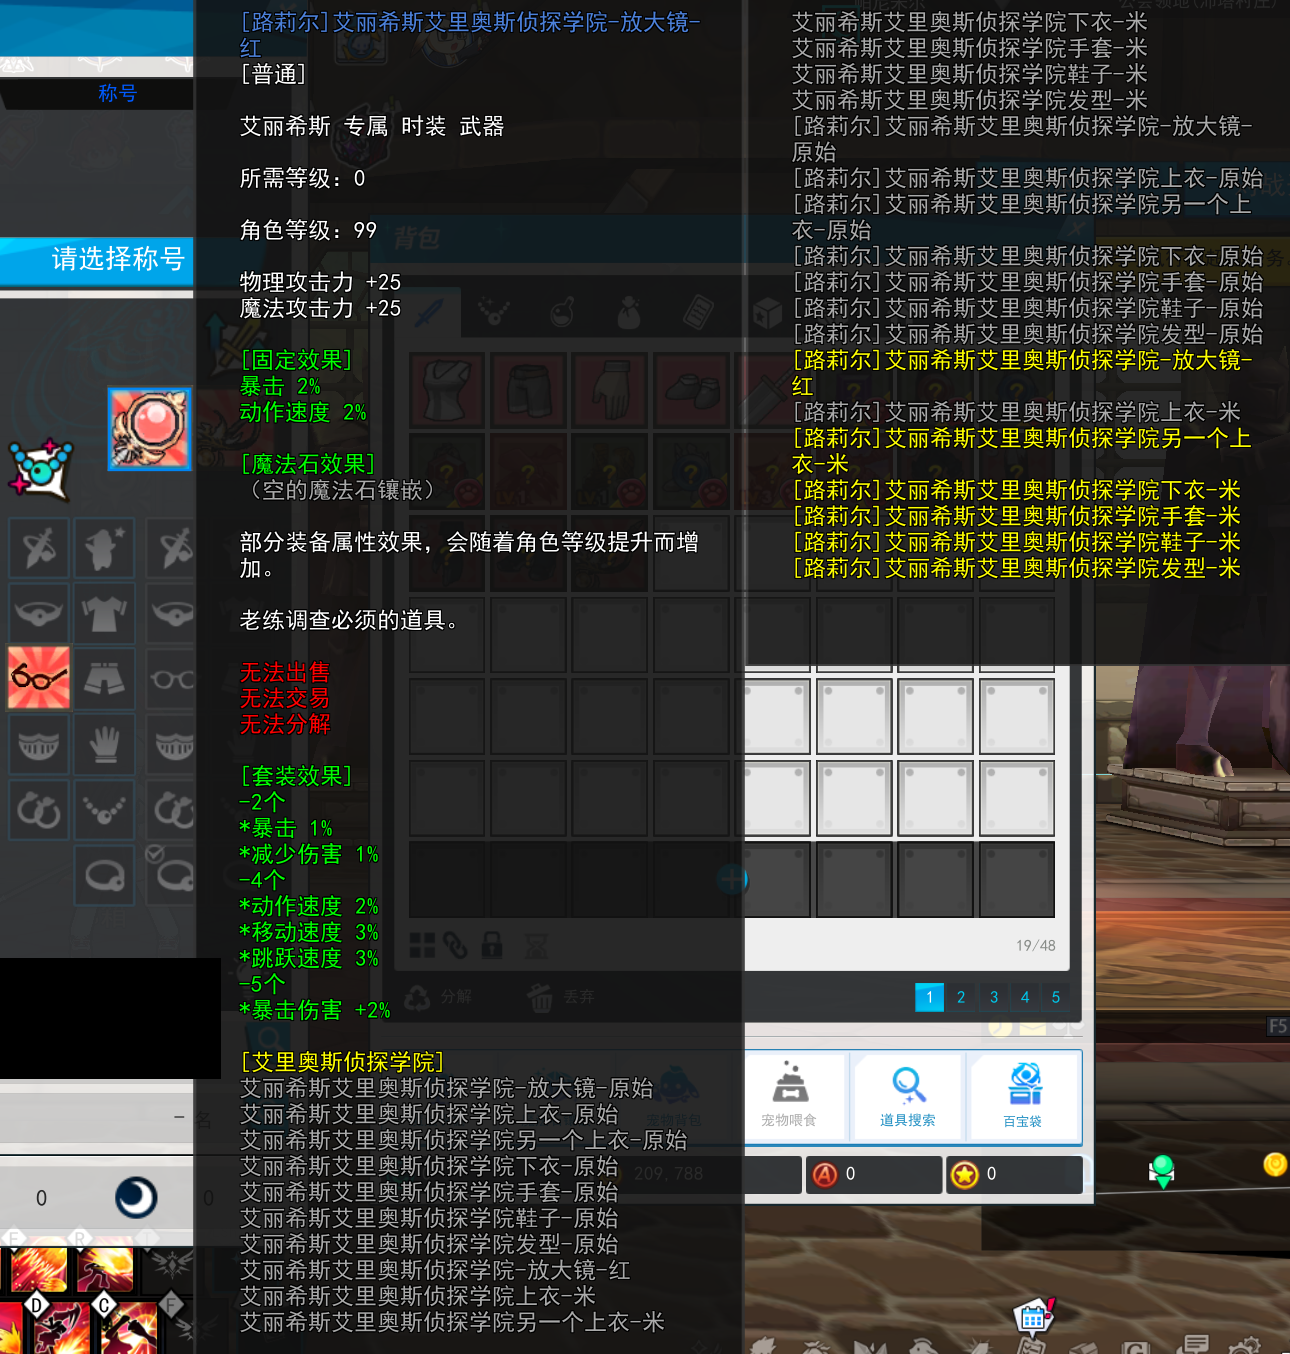This screenshot has width=1290, height=1354.
Task: Open 百宝袋 treasure bag
Action: point(1024,1095)
